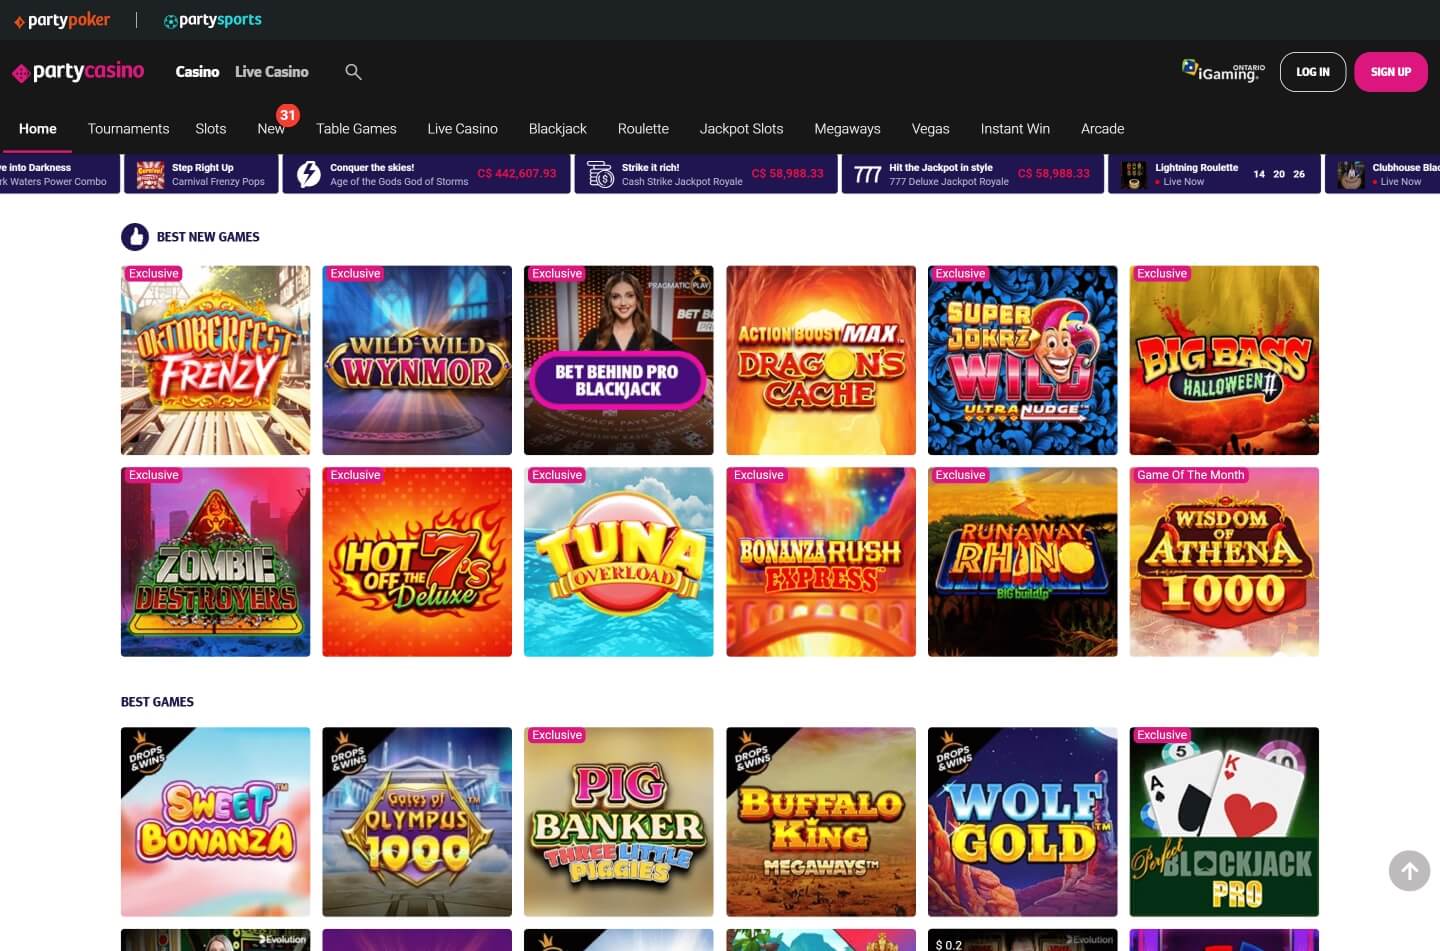Click the Lightning Roulette ticker icon

click(1134, 175)
